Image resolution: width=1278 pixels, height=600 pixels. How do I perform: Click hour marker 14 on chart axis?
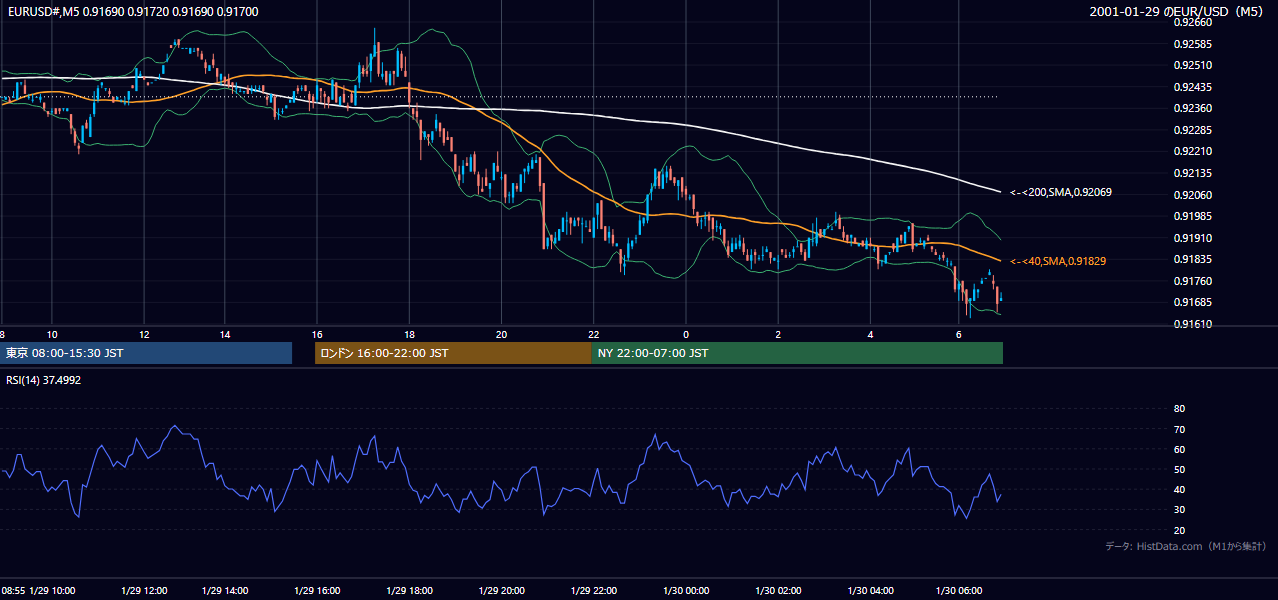[x=225, y=334]
